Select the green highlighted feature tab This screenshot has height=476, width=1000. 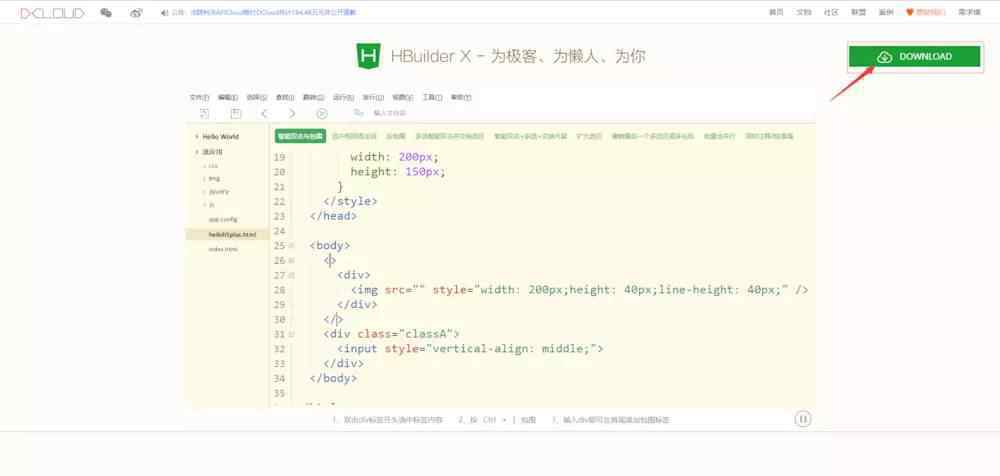[x=300, y=137]
